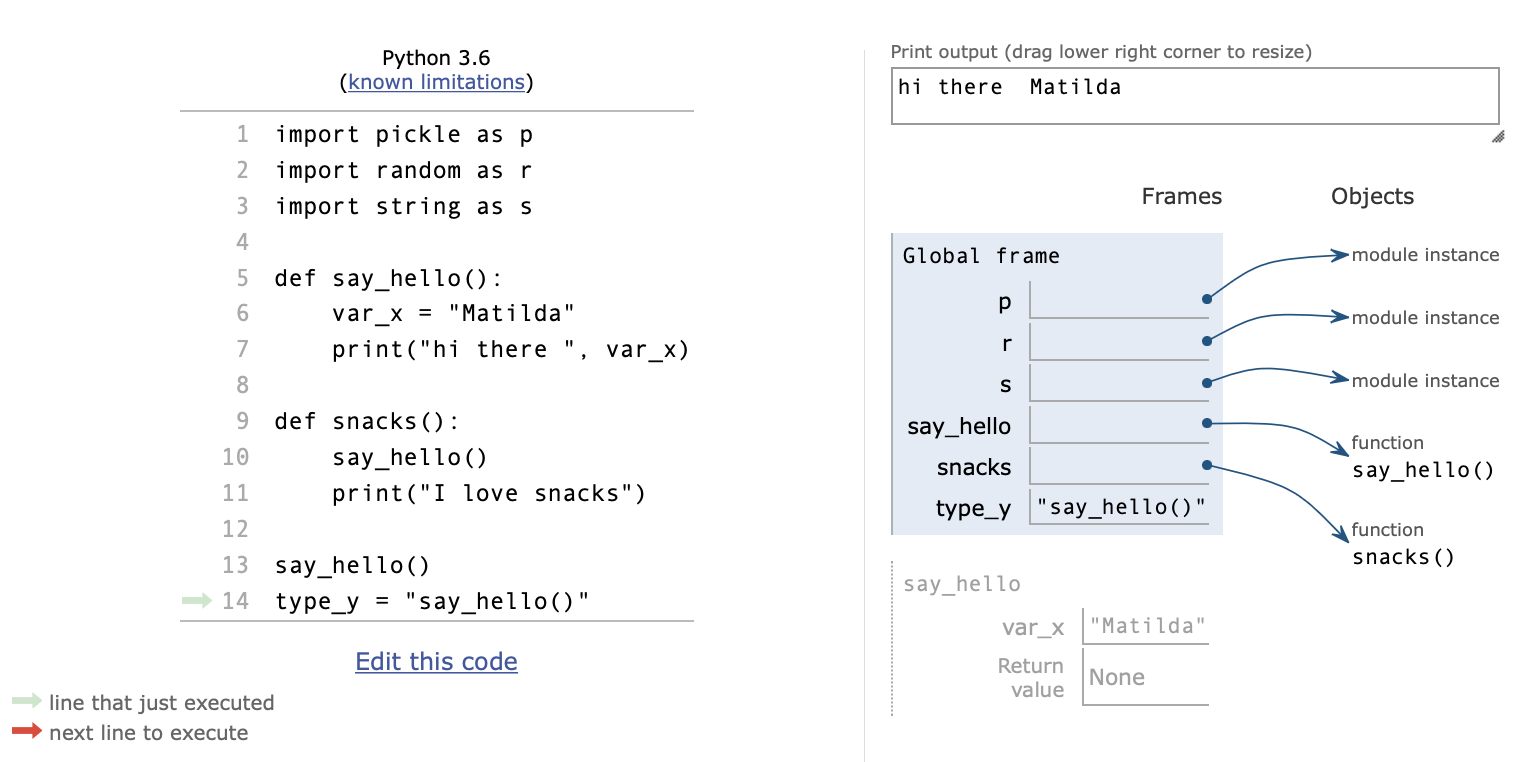
Task: Click the green arrow beside line 14
Action: [x=198, y=601]
